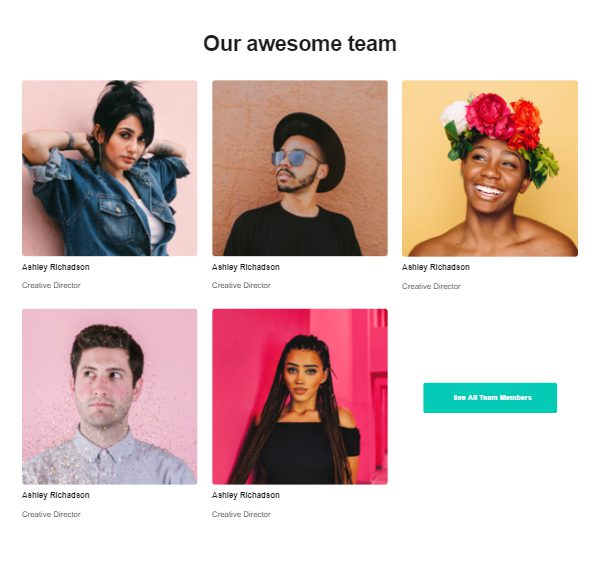Click the Our awesome team heading
The image size is (600, 563).
300,44
